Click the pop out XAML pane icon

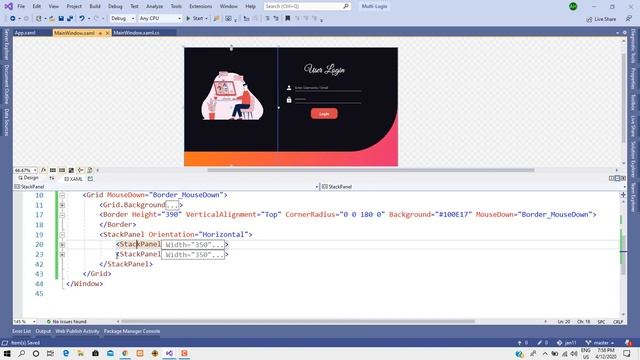click(x=90, y=179)
